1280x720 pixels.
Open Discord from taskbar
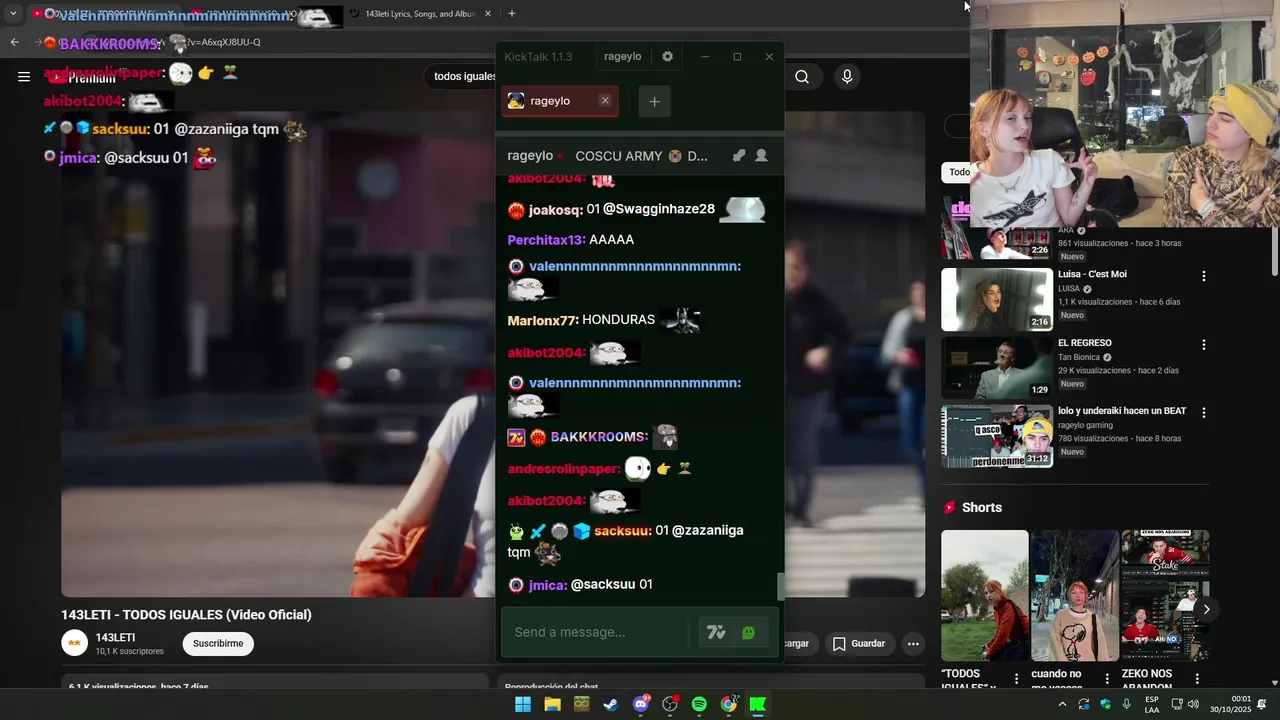641,704
